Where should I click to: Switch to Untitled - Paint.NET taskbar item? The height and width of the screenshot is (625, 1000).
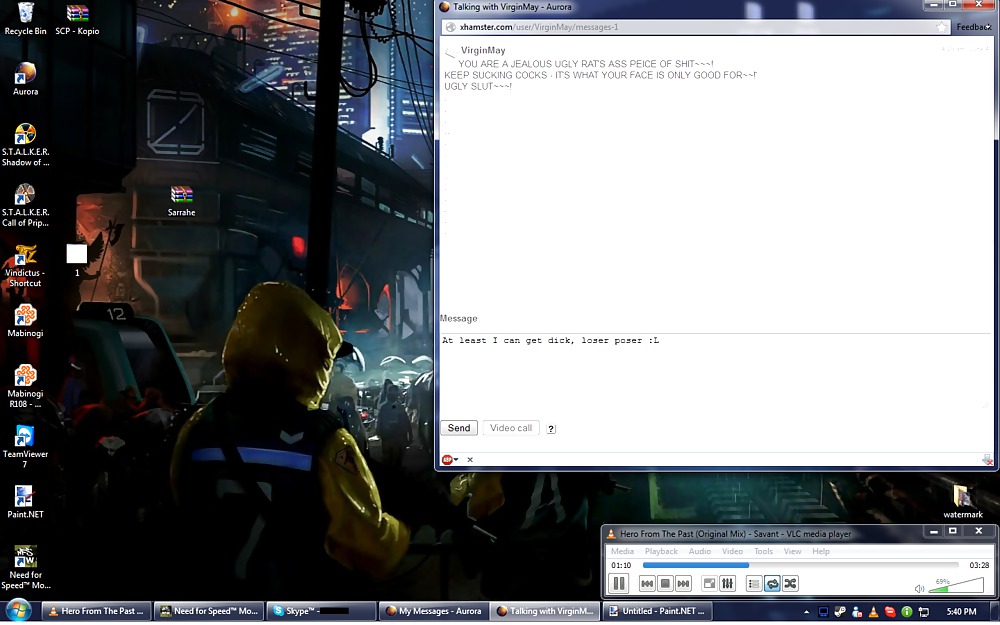(x=657, y=611)
